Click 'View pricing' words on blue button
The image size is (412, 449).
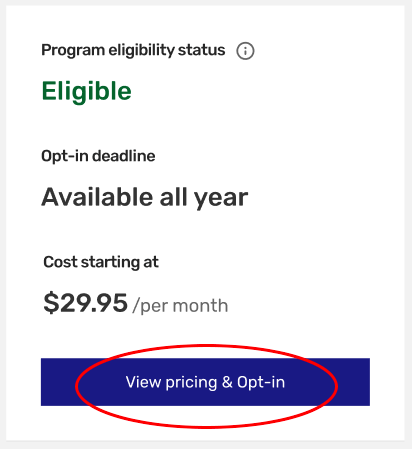coord(171,382)
